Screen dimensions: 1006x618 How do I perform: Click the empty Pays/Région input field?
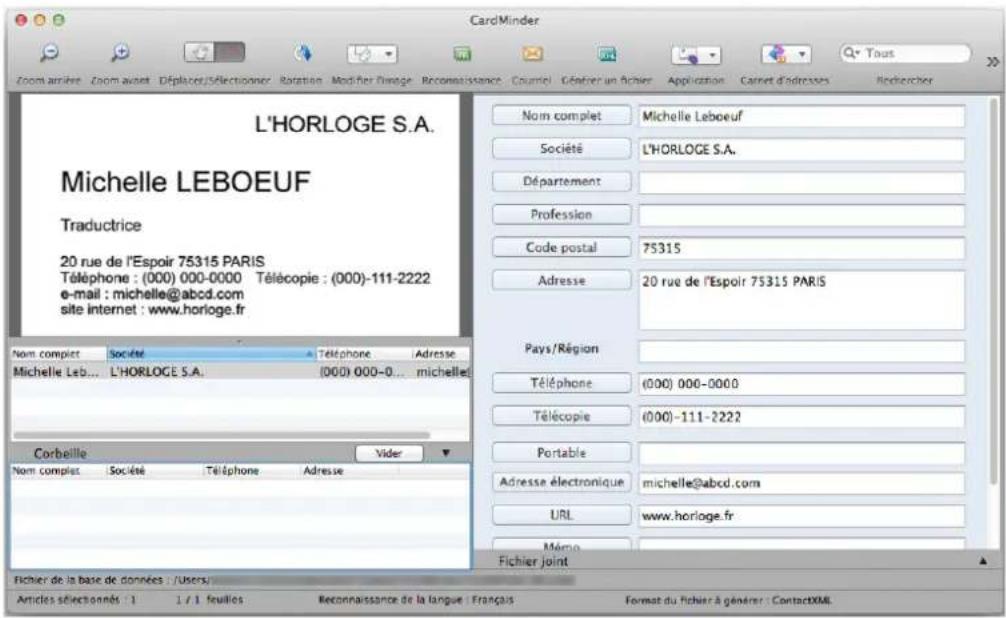pyautogui.click(x=801, y=350)
